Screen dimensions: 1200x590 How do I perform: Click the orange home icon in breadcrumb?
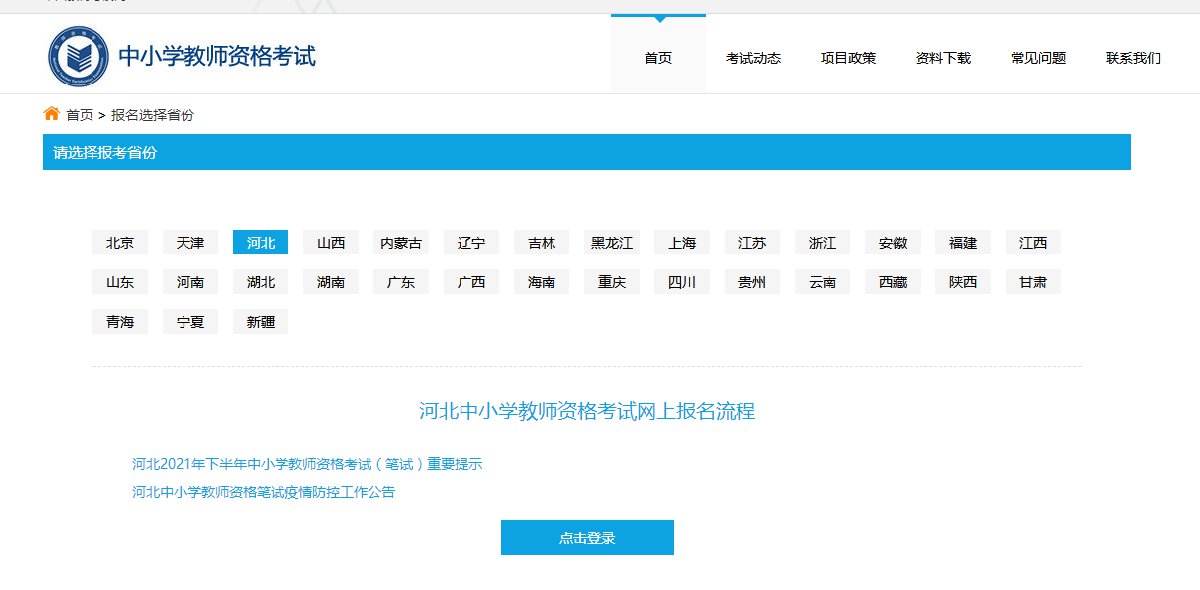point(52,114)
